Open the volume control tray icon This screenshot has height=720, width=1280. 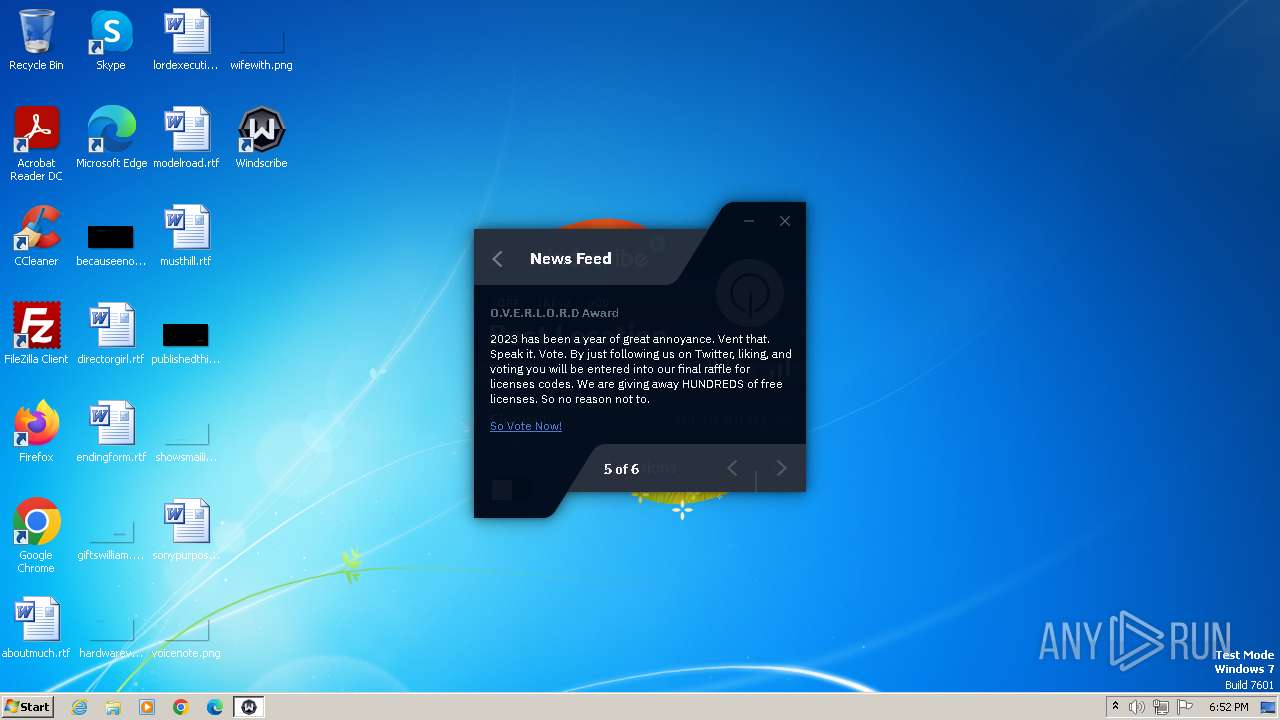1137,707
